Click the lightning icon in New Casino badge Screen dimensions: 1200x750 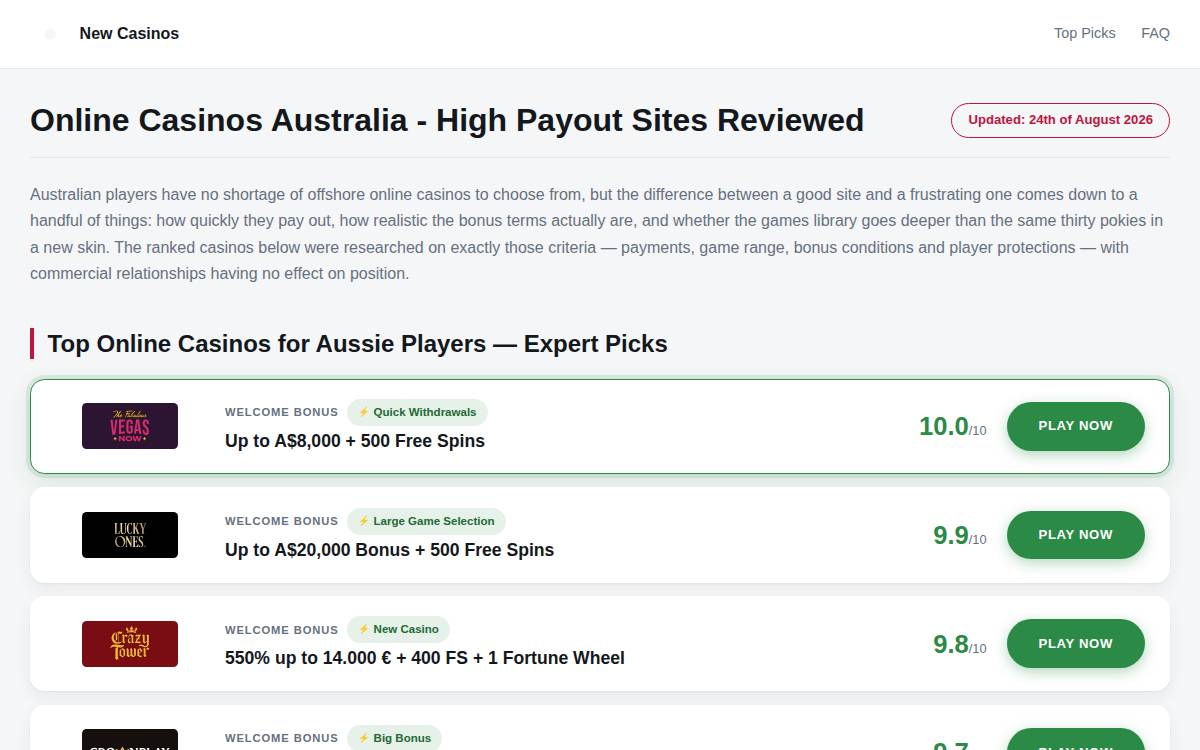(x=364, y=630)
